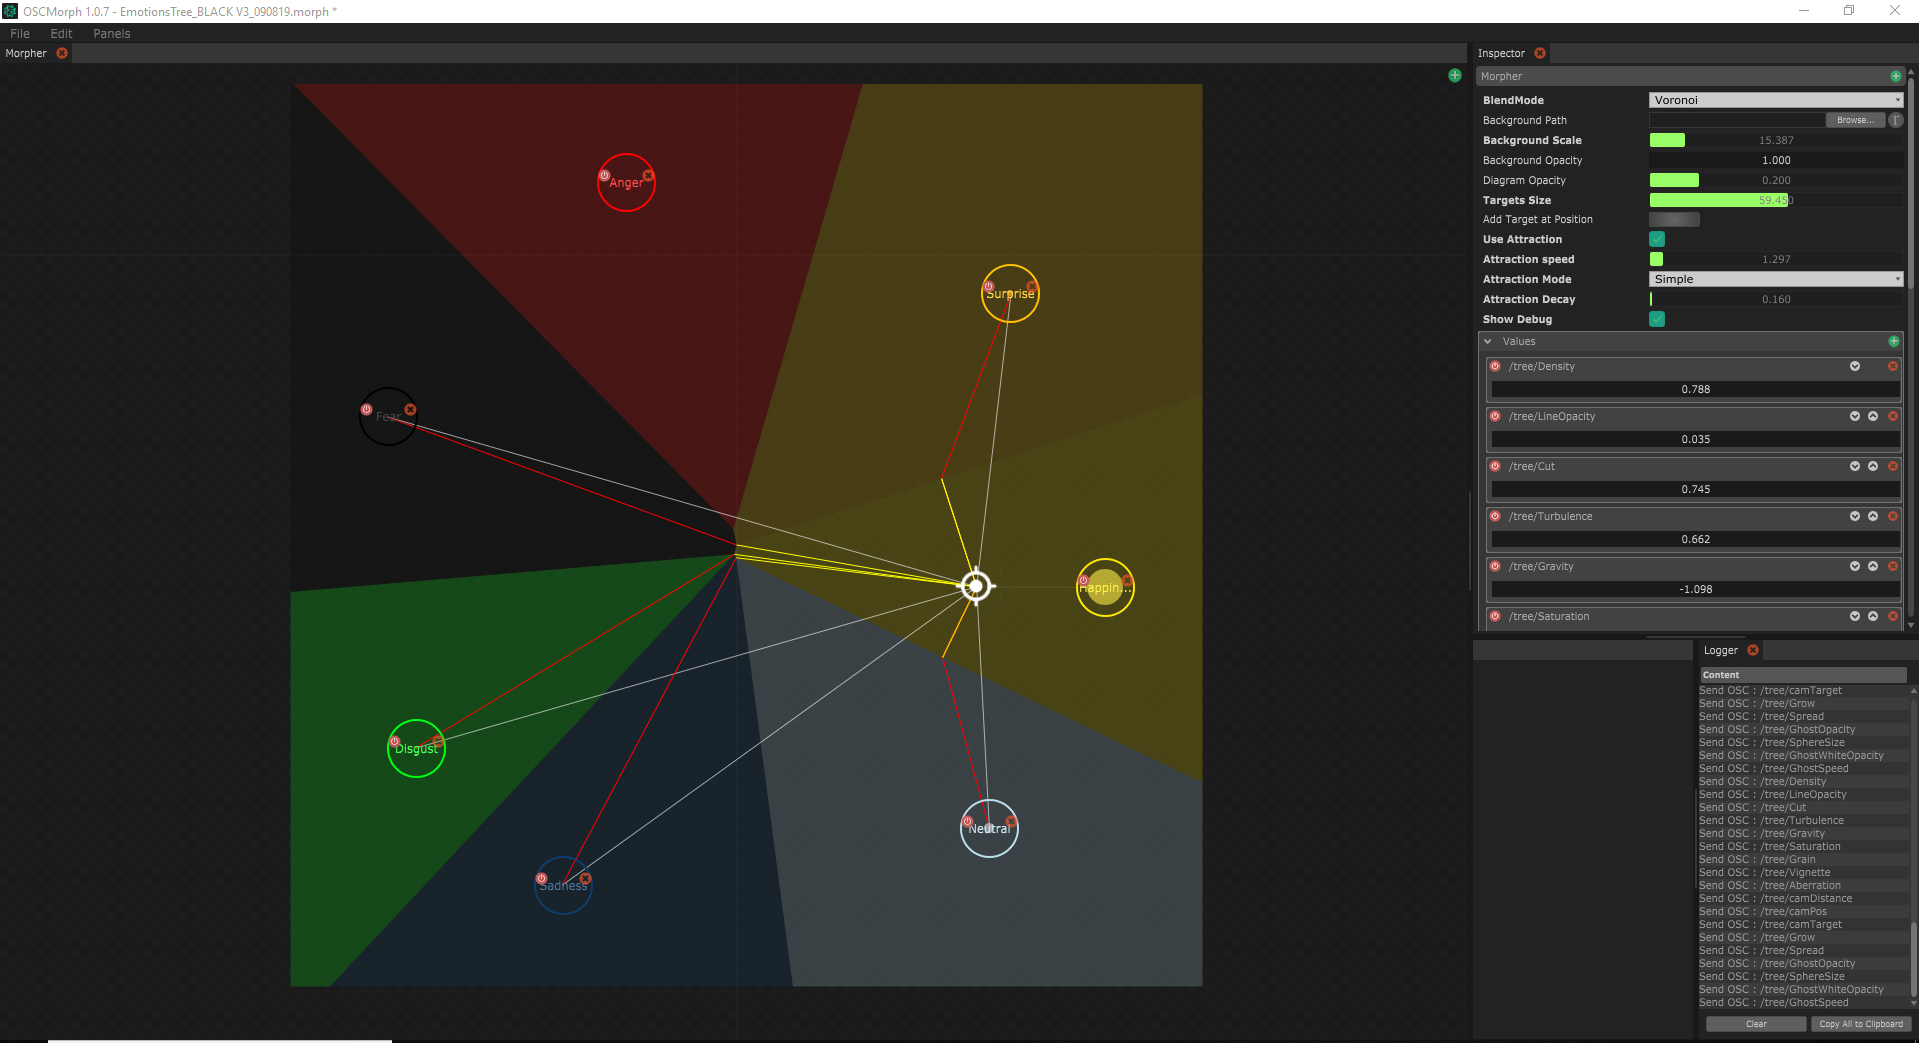Image resolution: width=1919 pixels, height=1043 pixels.
Task: Move /tree/LineOpacity down with its arrow icon
Action: (1855, 416)
